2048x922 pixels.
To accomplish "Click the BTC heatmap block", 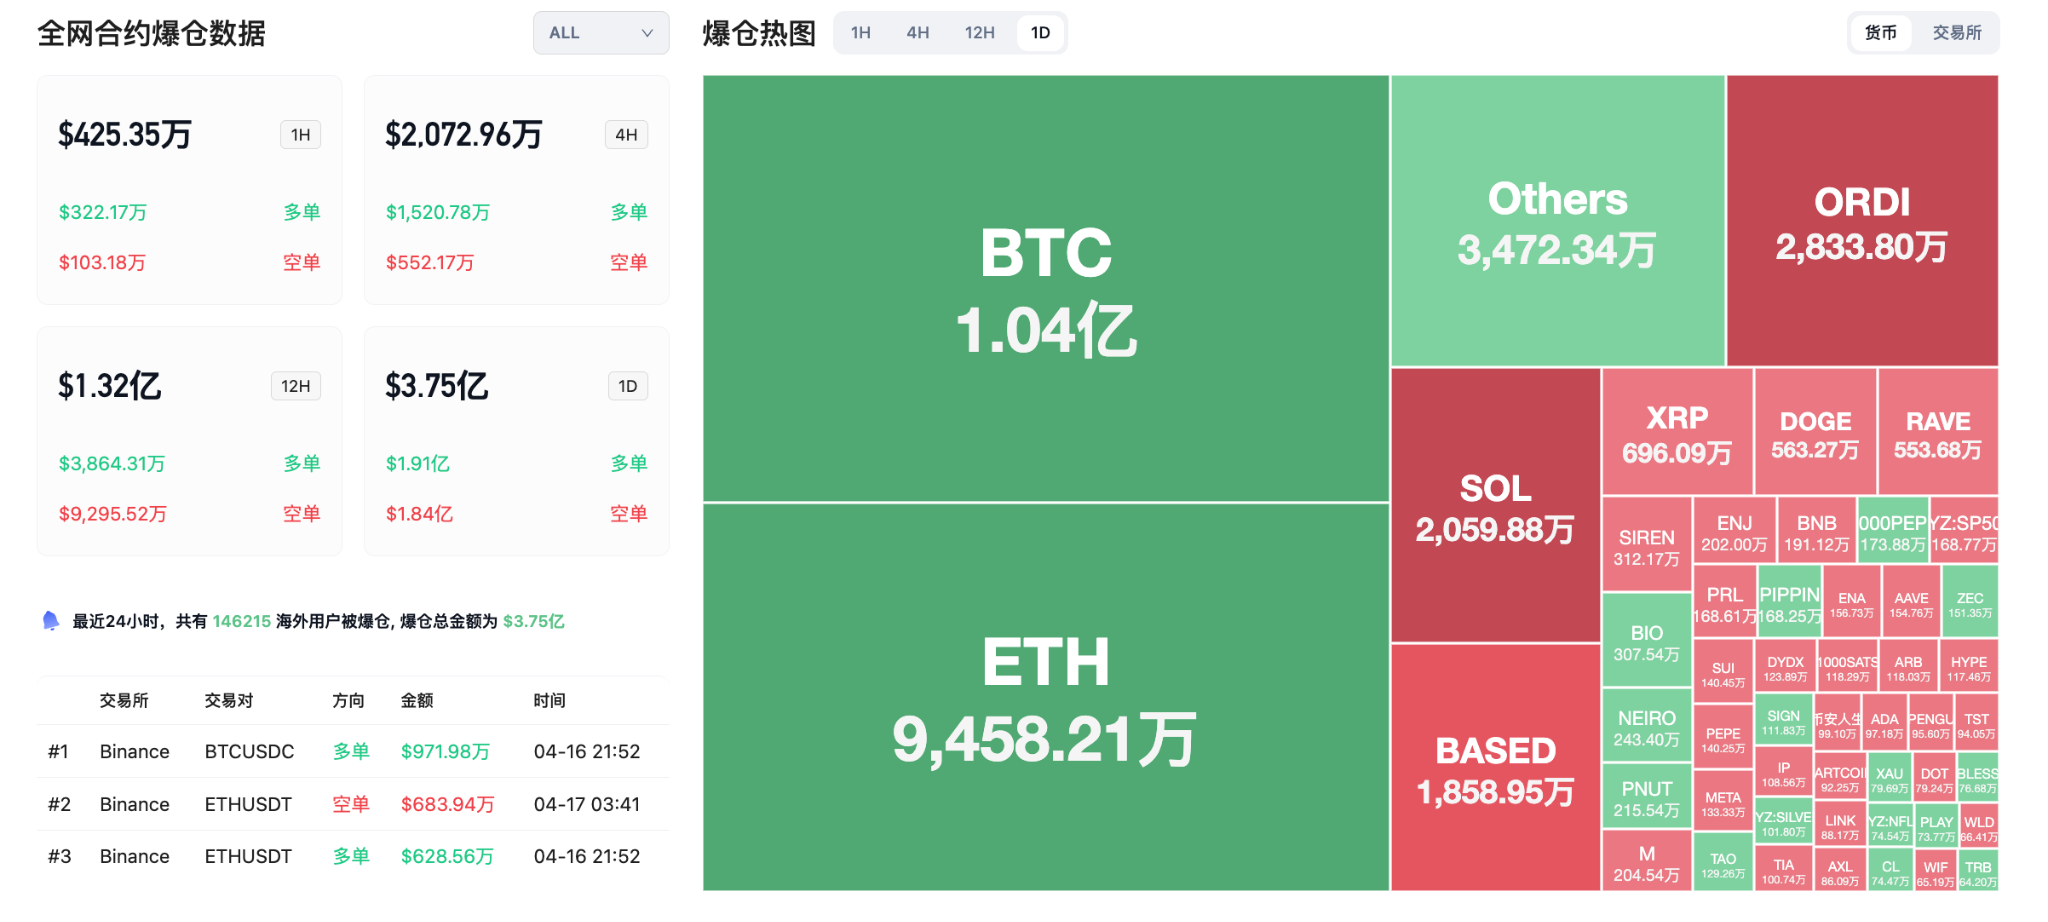I will (1045, 288).
